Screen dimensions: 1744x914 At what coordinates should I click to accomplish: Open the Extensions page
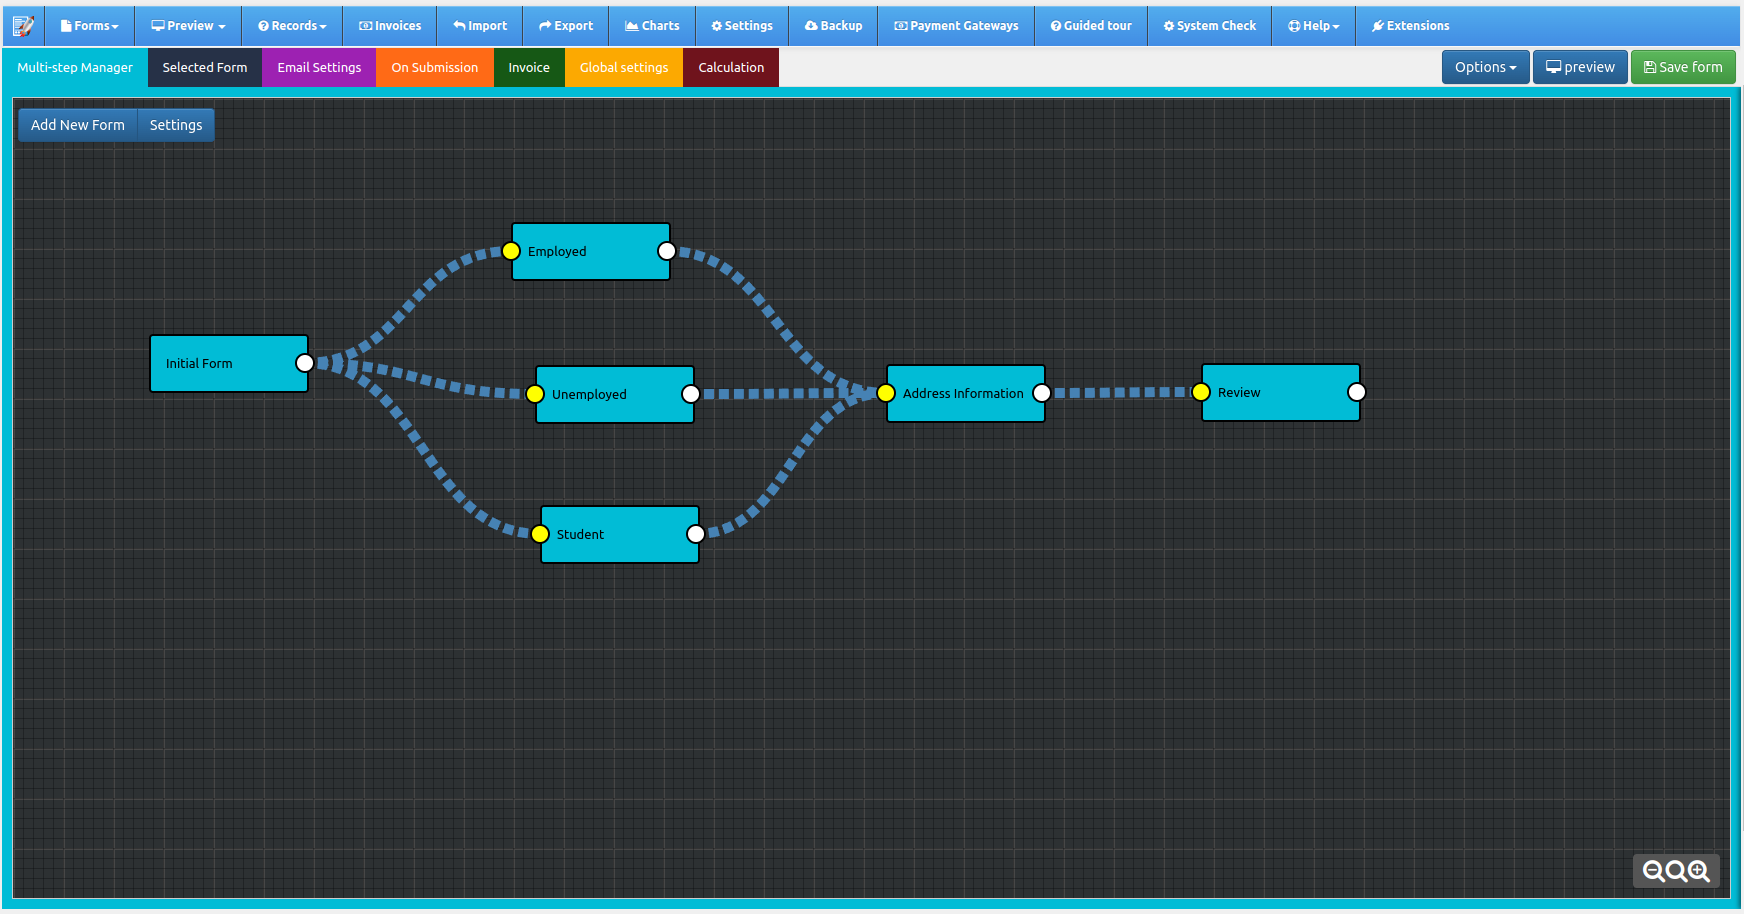1410,26
